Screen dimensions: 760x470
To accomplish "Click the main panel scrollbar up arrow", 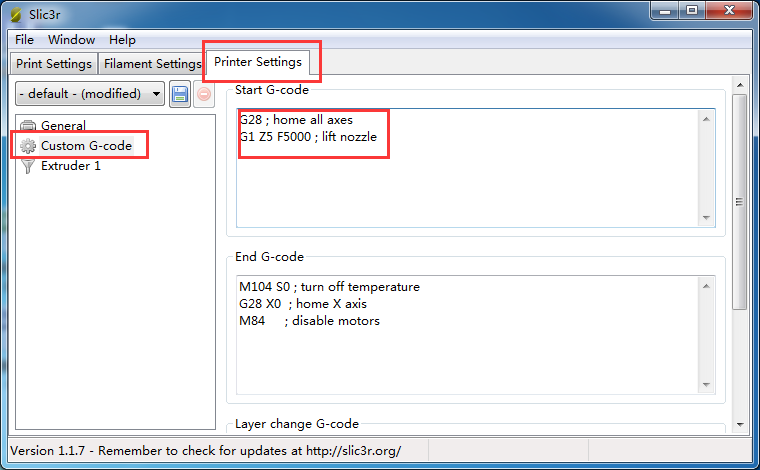I will 740,85.
